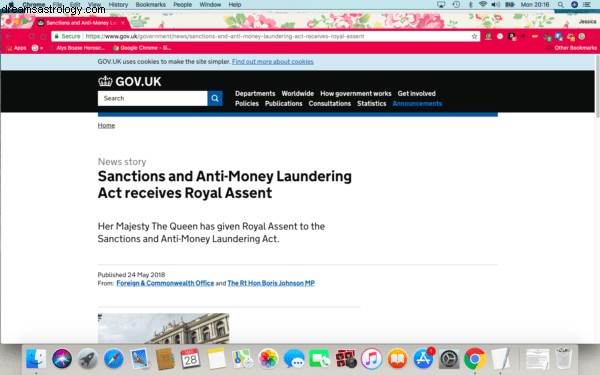This screenshot has height=375, width=600.
Task: Open App Store with notification badge
Action: [423, 359]
